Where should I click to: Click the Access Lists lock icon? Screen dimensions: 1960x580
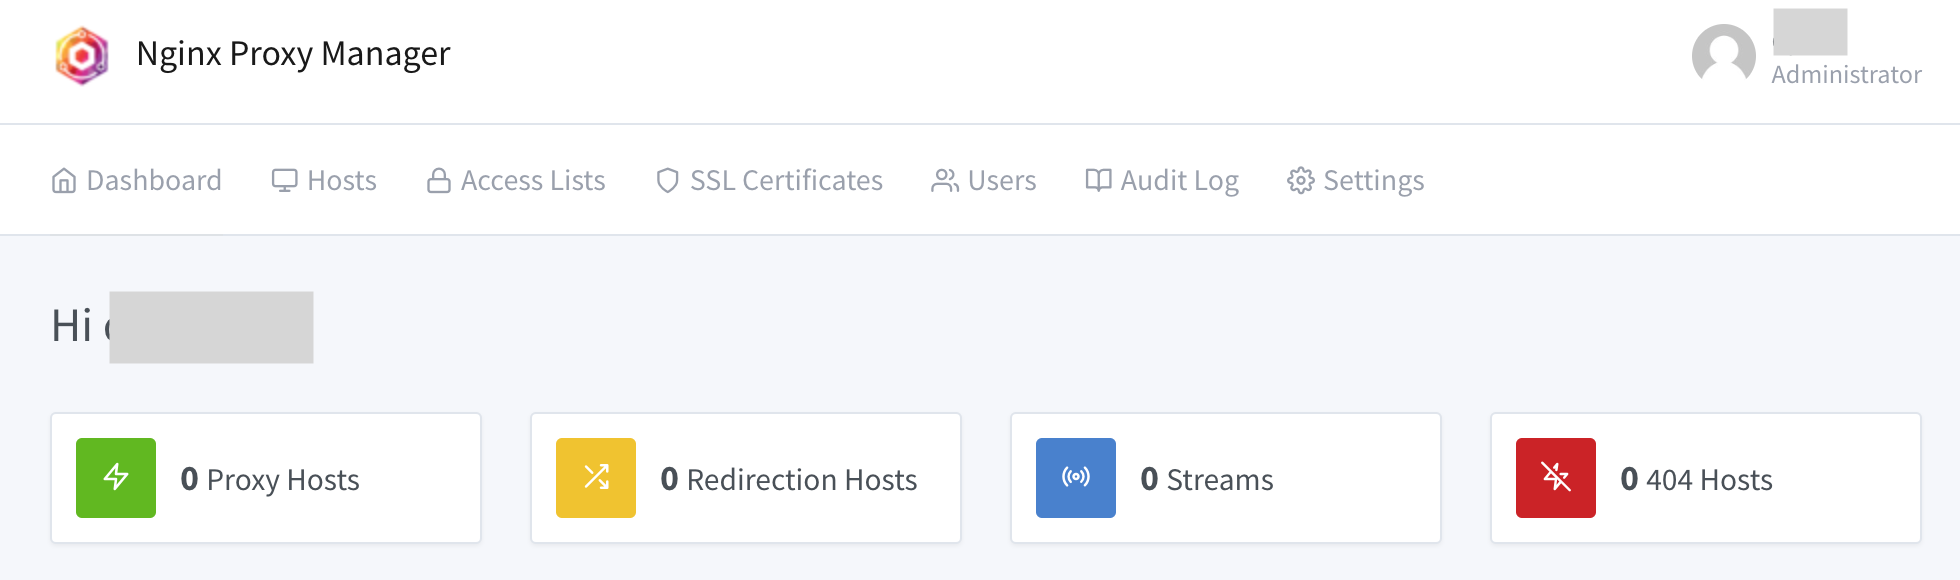pos(438,180)
